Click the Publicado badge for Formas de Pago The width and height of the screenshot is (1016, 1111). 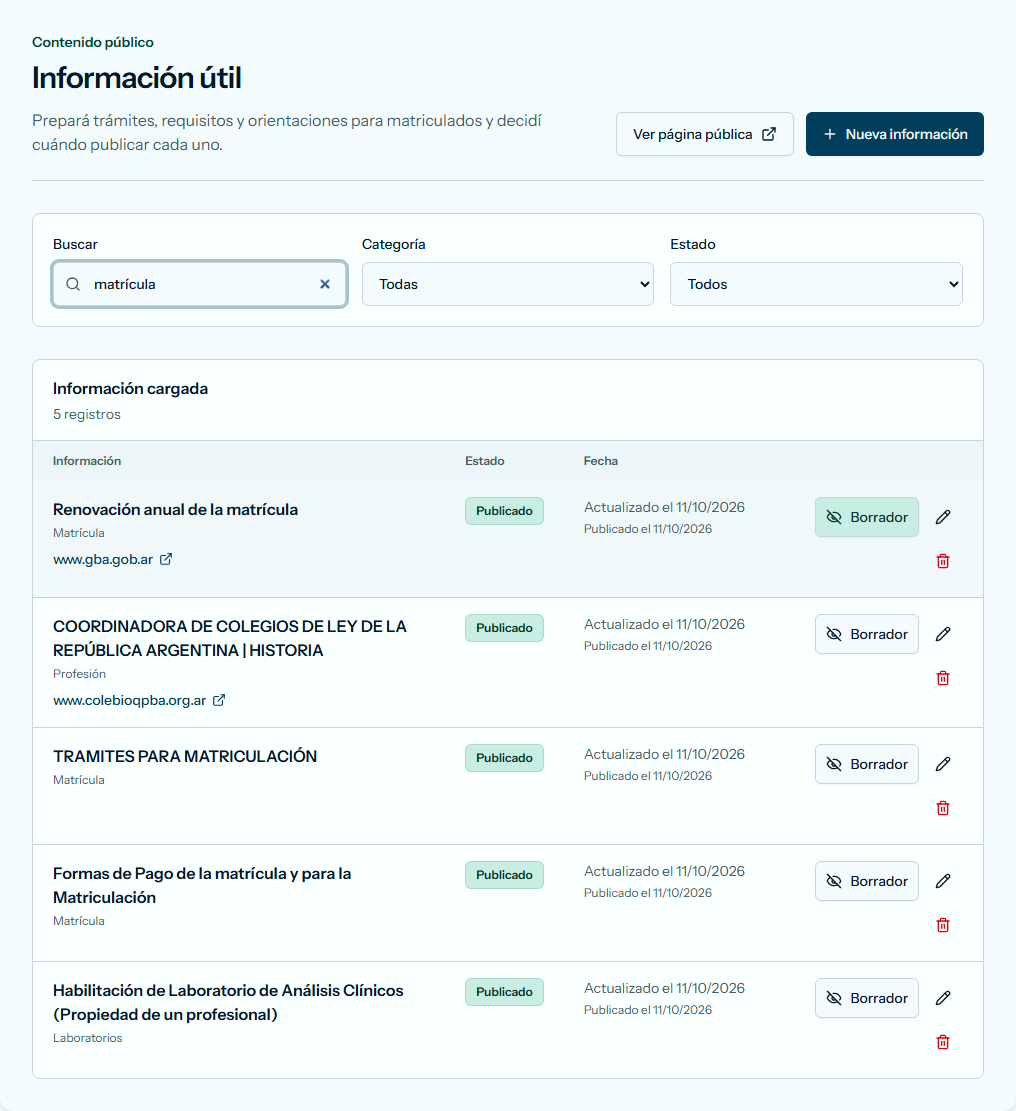pyautogui.click(x=504, y=874)
